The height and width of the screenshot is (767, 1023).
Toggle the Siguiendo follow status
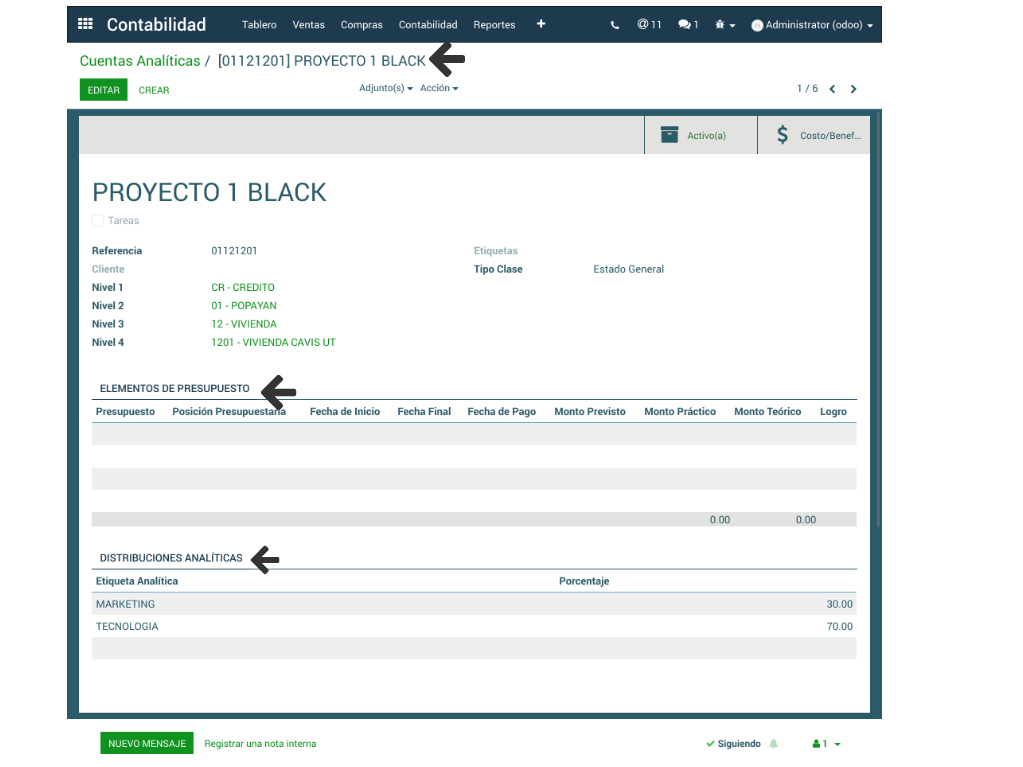click(733, 744)
